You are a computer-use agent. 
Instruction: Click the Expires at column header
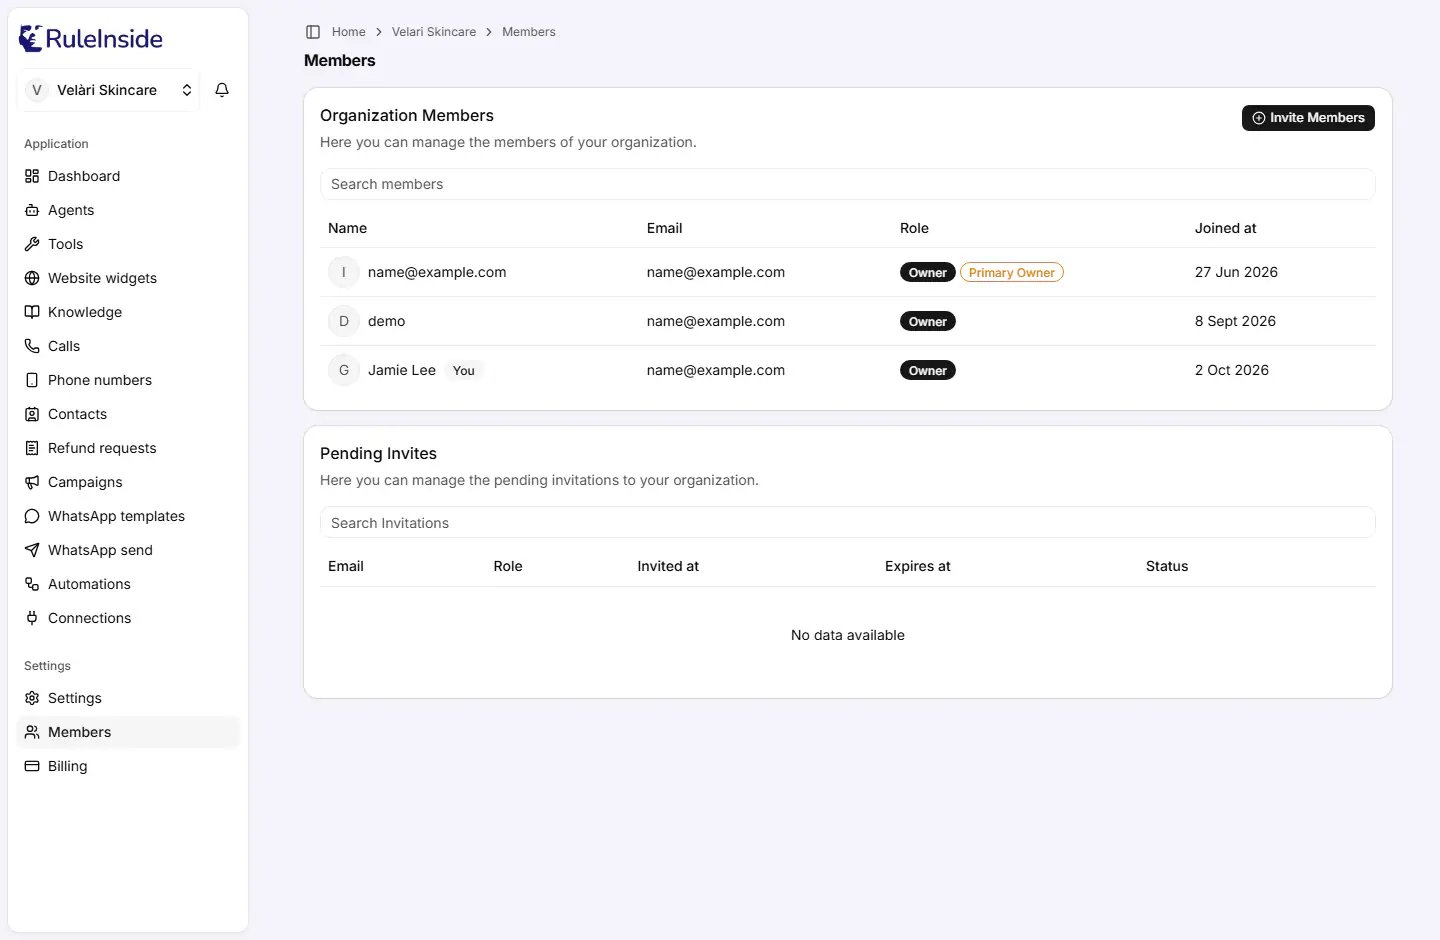tap(918, 566)
